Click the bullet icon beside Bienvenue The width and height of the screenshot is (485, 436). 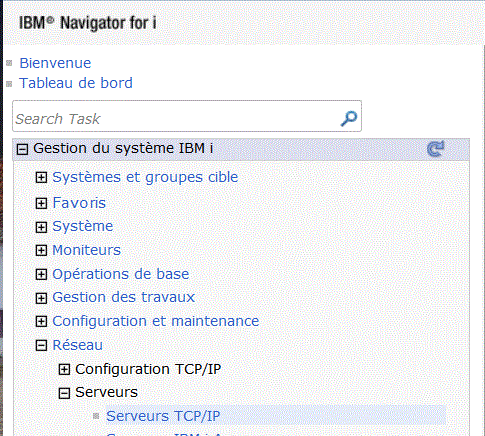(9, 63)
